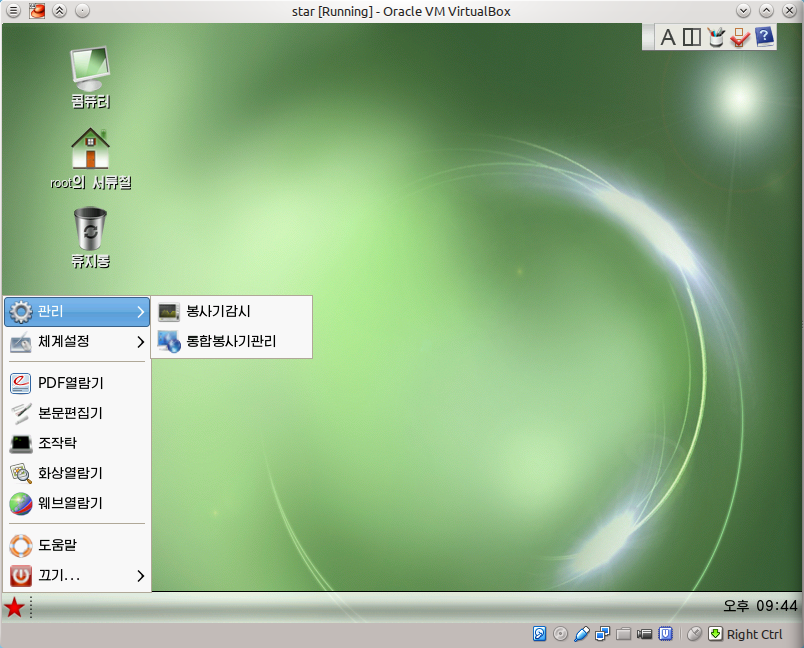The height and width of the screenshot is (648, 804).
Task: Expand the 끄기... submenu arrow
Action: point(140,576)
